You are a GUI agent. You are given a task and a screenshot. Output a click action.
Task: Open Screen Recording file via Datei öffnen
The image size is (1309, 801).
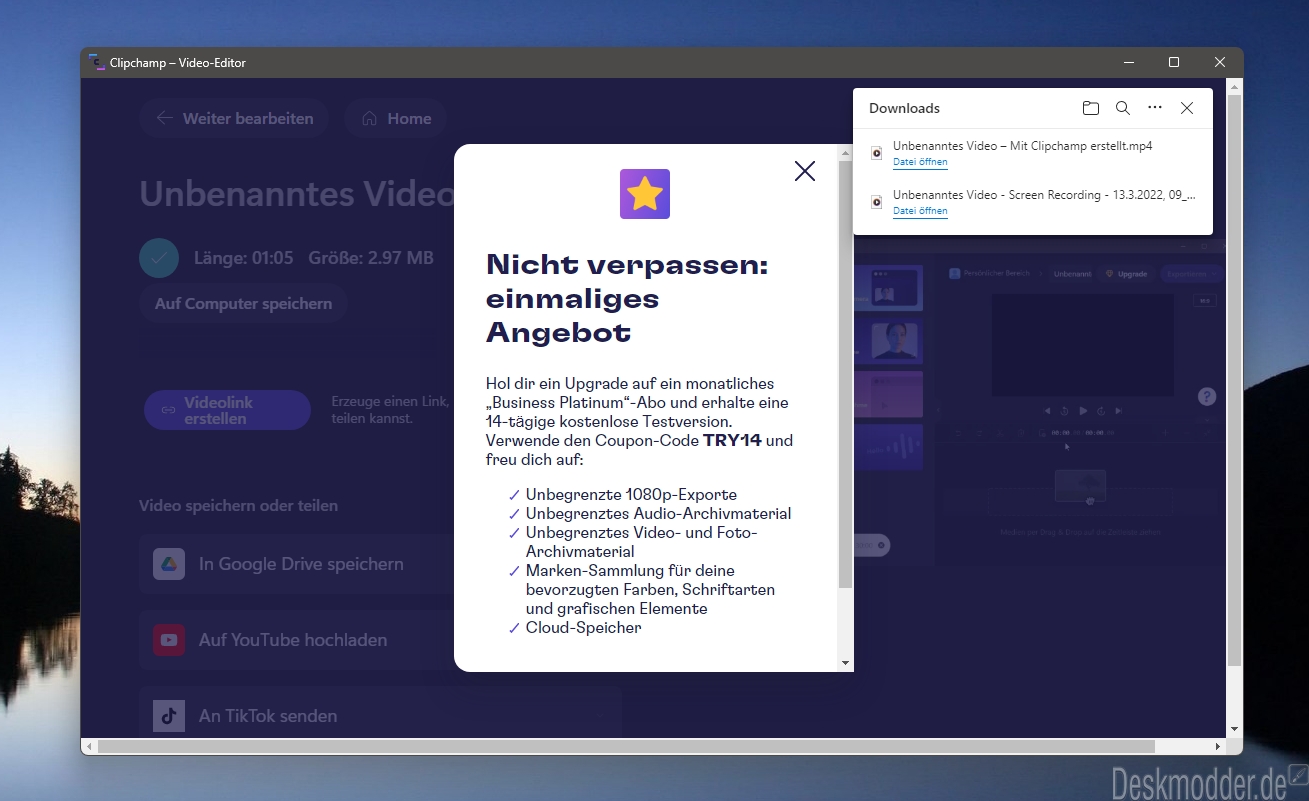(x=920, y=211)
